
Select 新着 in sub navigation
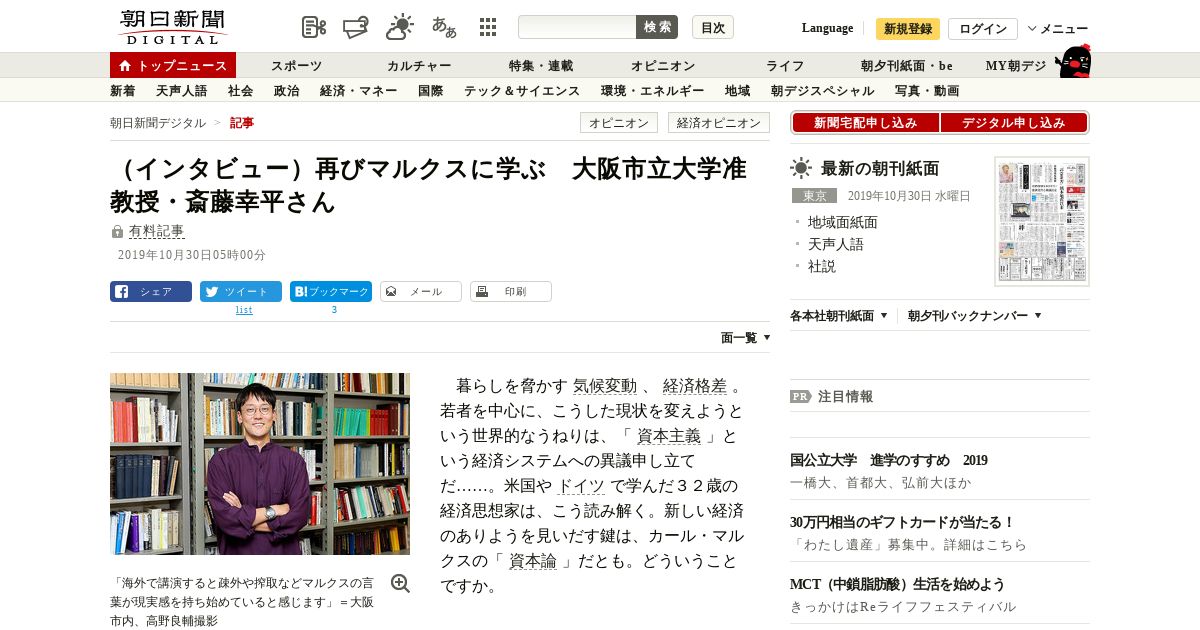point(123,91)
